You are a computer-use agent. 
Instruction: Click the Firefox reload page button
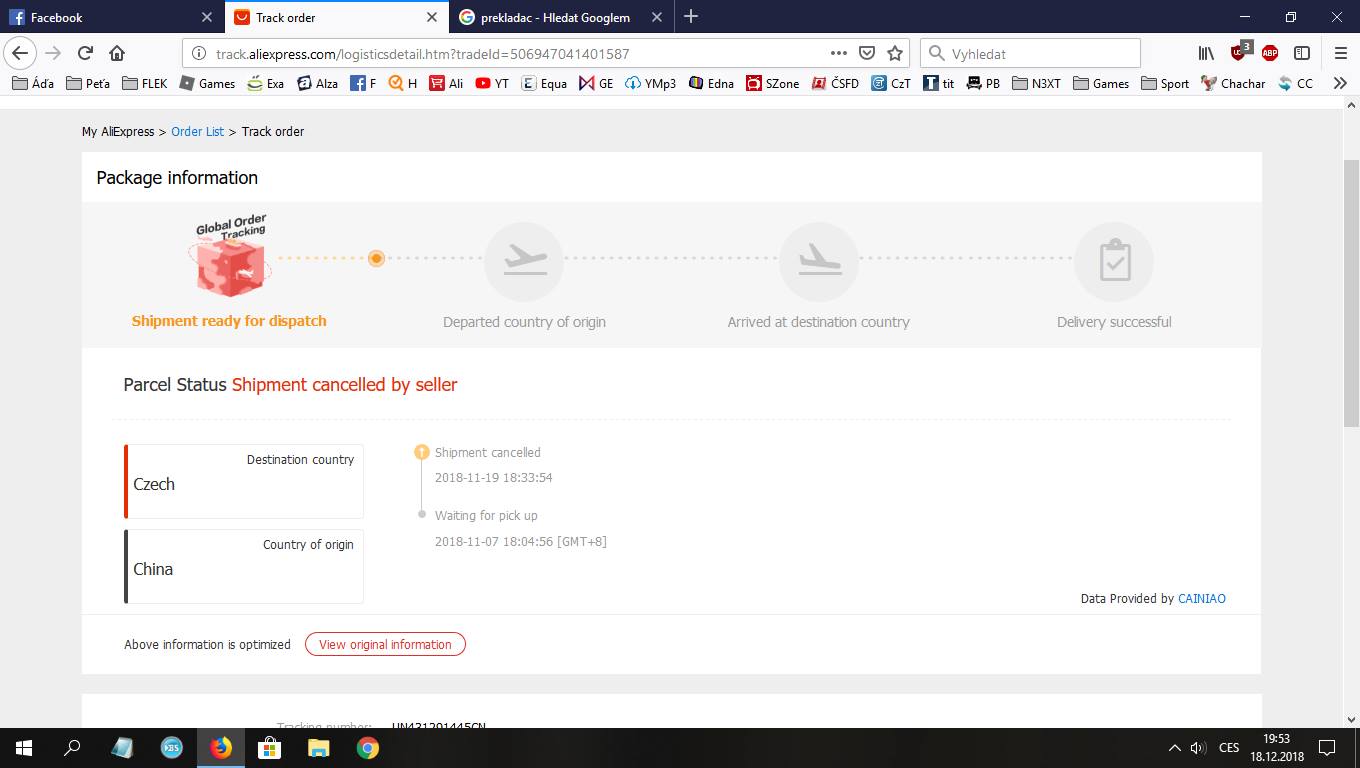click(85, 53)
